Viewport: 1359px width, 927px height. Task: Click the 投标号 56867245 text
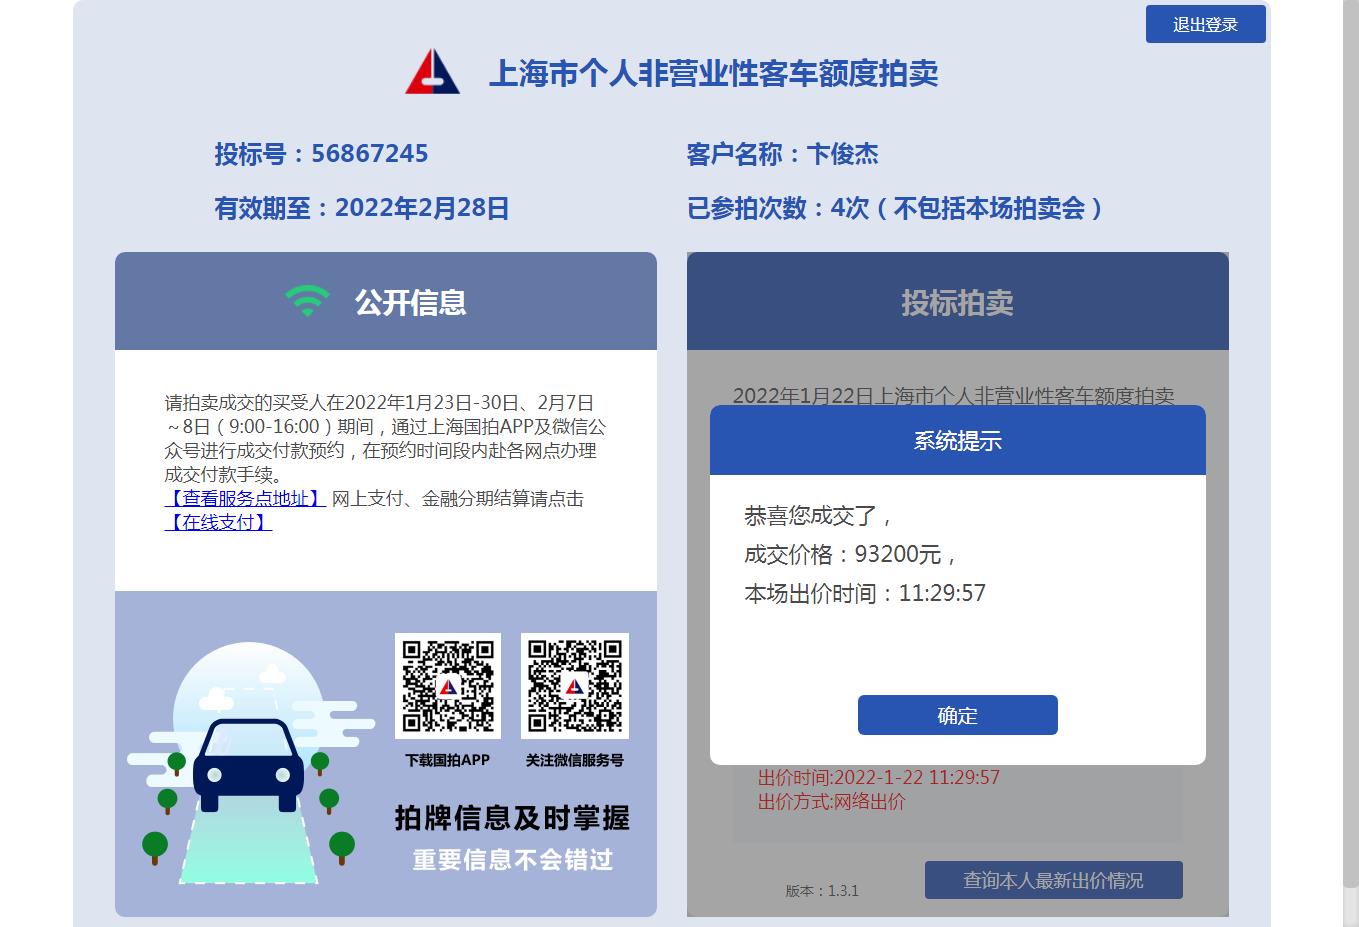pos(321,153)
